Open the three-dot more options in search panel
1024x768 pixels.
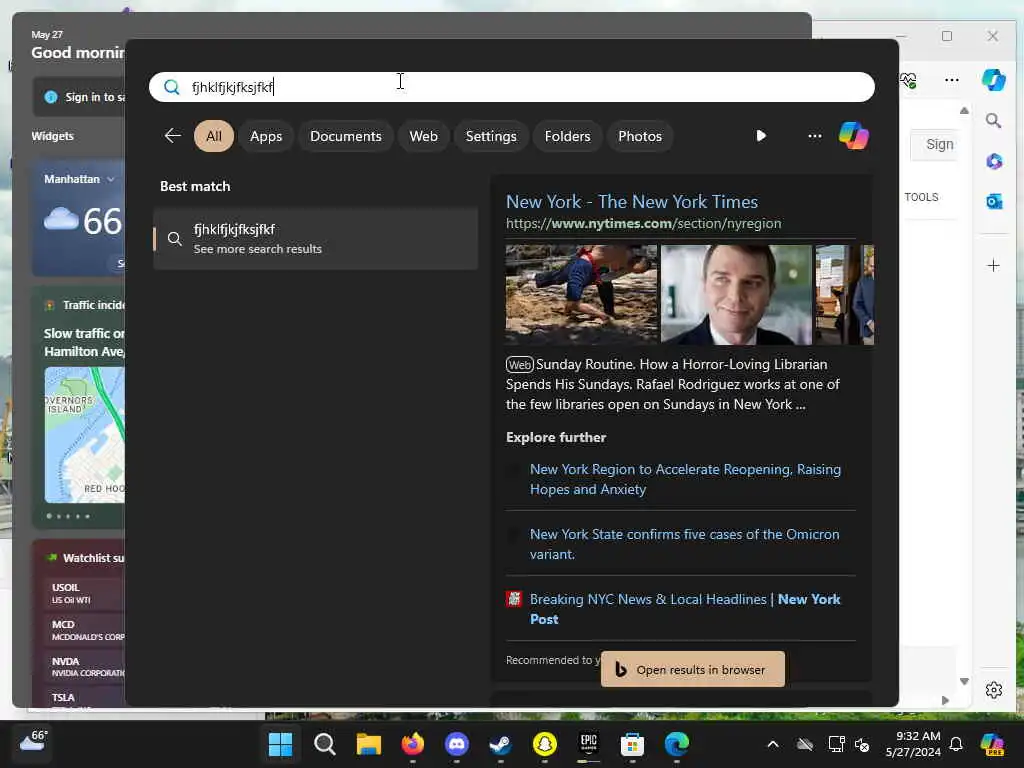pyautogui.click(x=814, y=136)
